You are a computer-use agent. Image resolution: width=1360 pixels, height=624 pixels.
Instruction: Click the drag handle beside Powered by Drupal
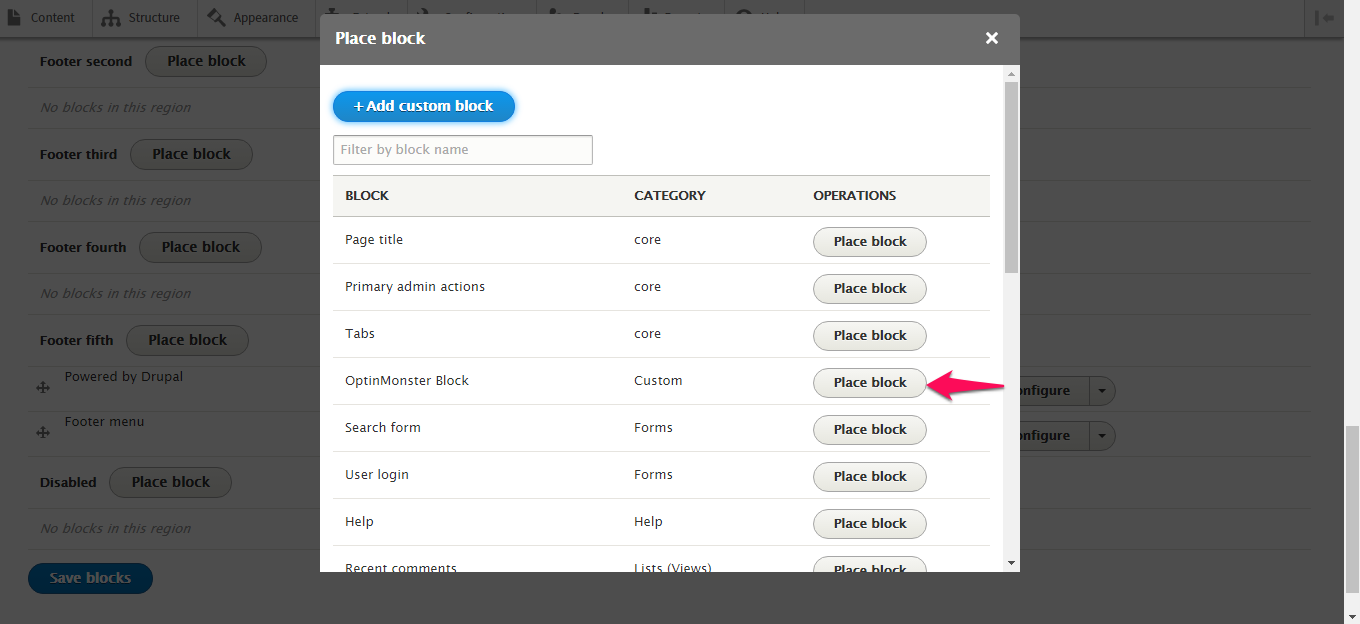[43, 388]
